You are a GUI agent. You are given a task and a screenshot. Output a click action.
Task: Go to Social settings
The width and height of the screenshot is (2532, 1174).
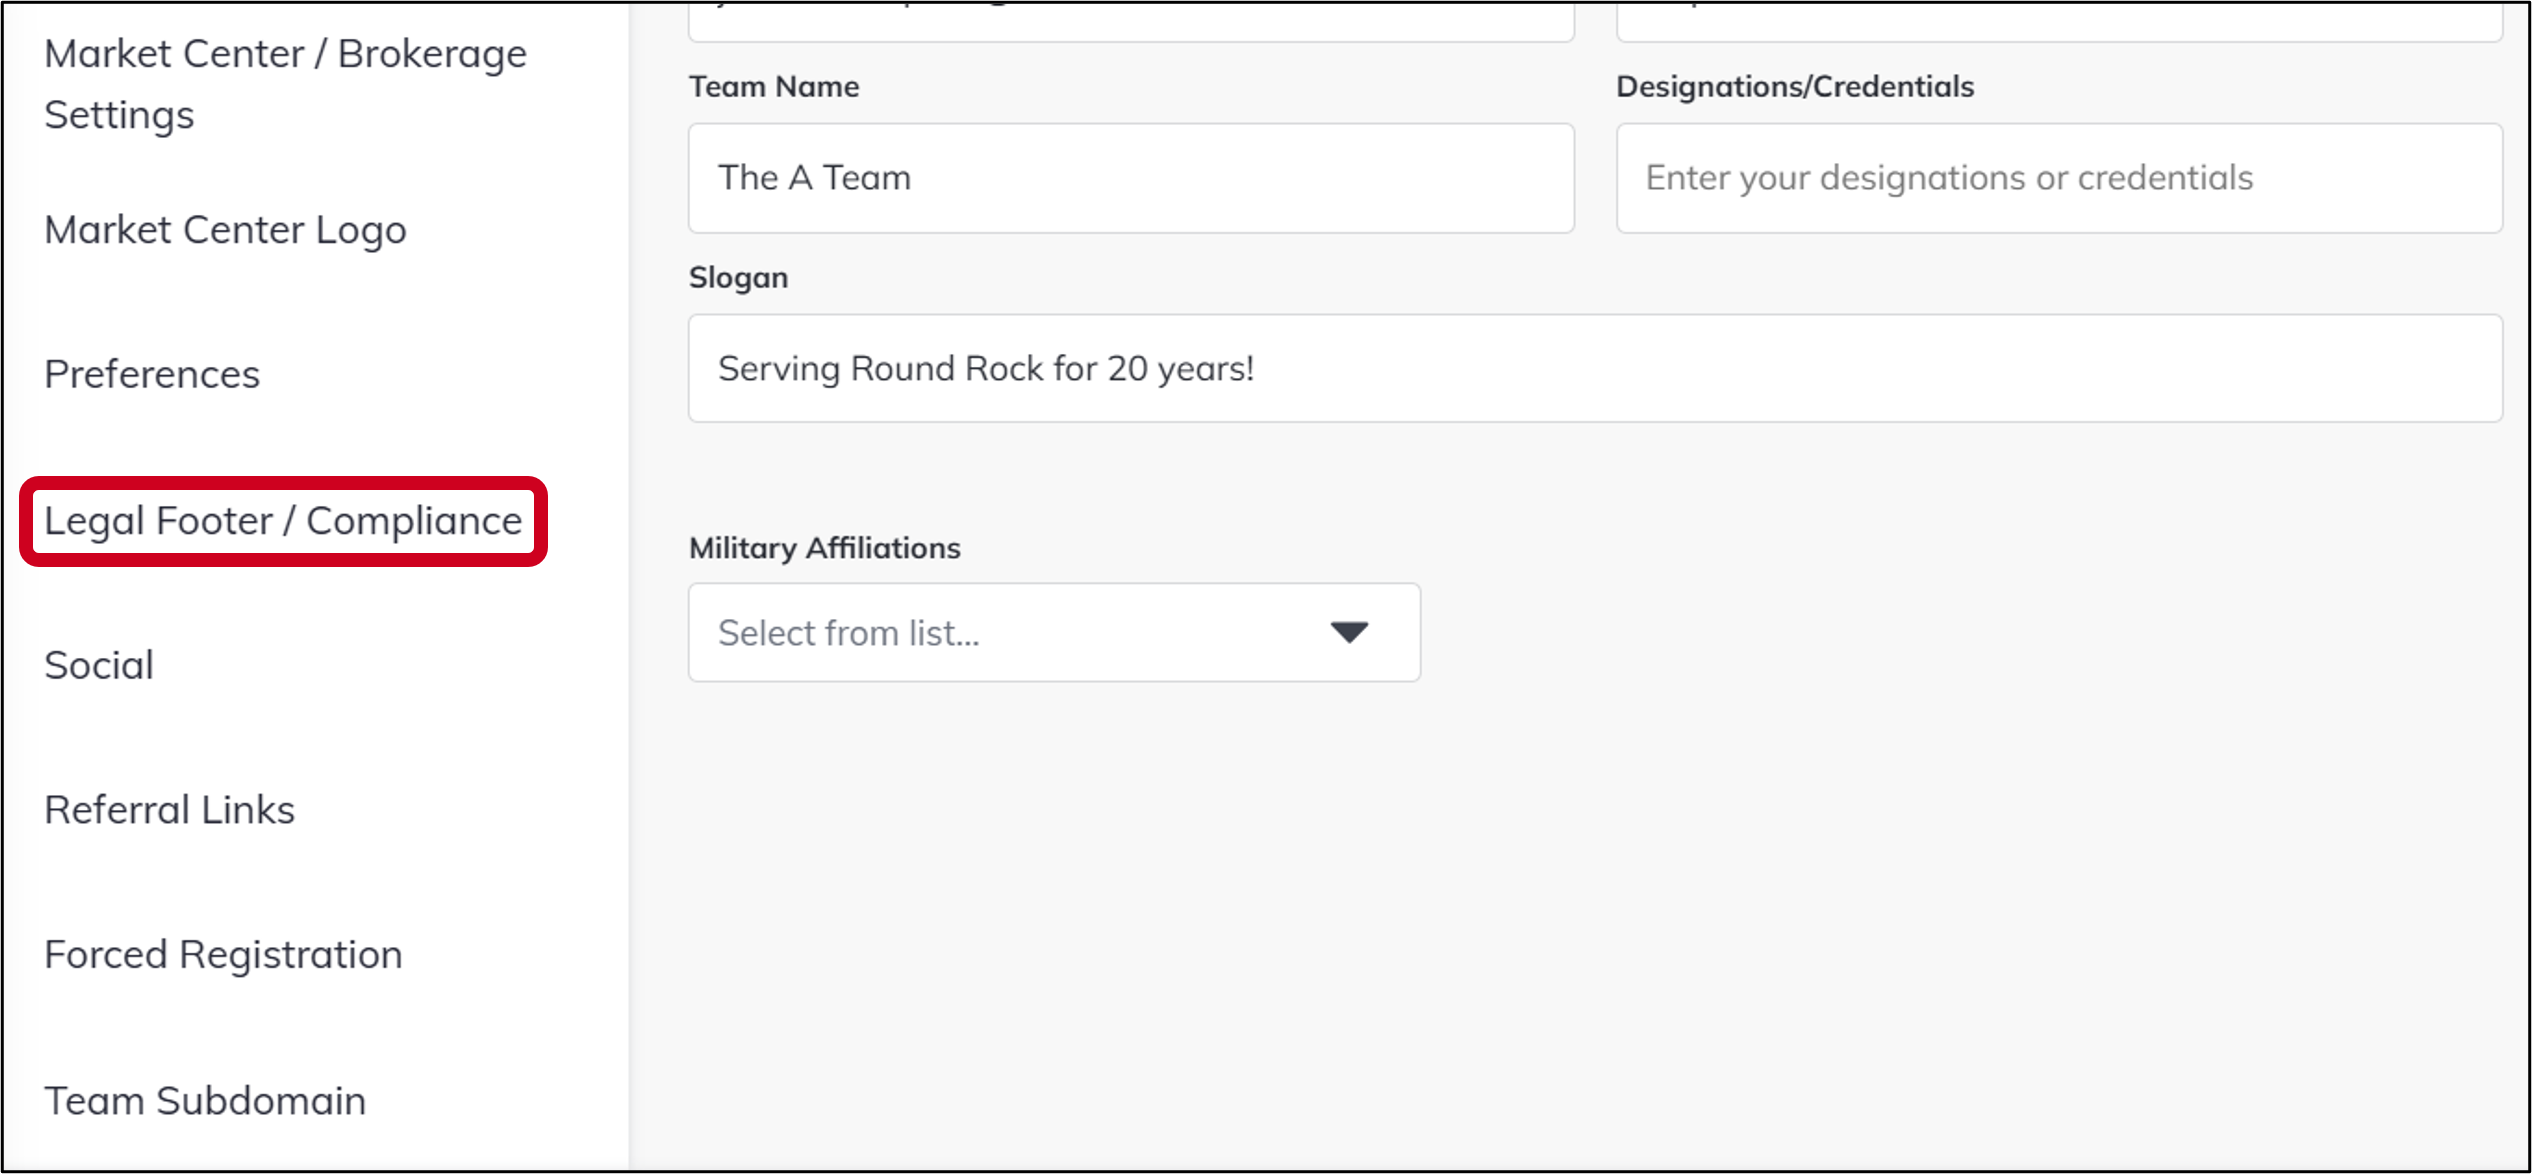[99, 665]
